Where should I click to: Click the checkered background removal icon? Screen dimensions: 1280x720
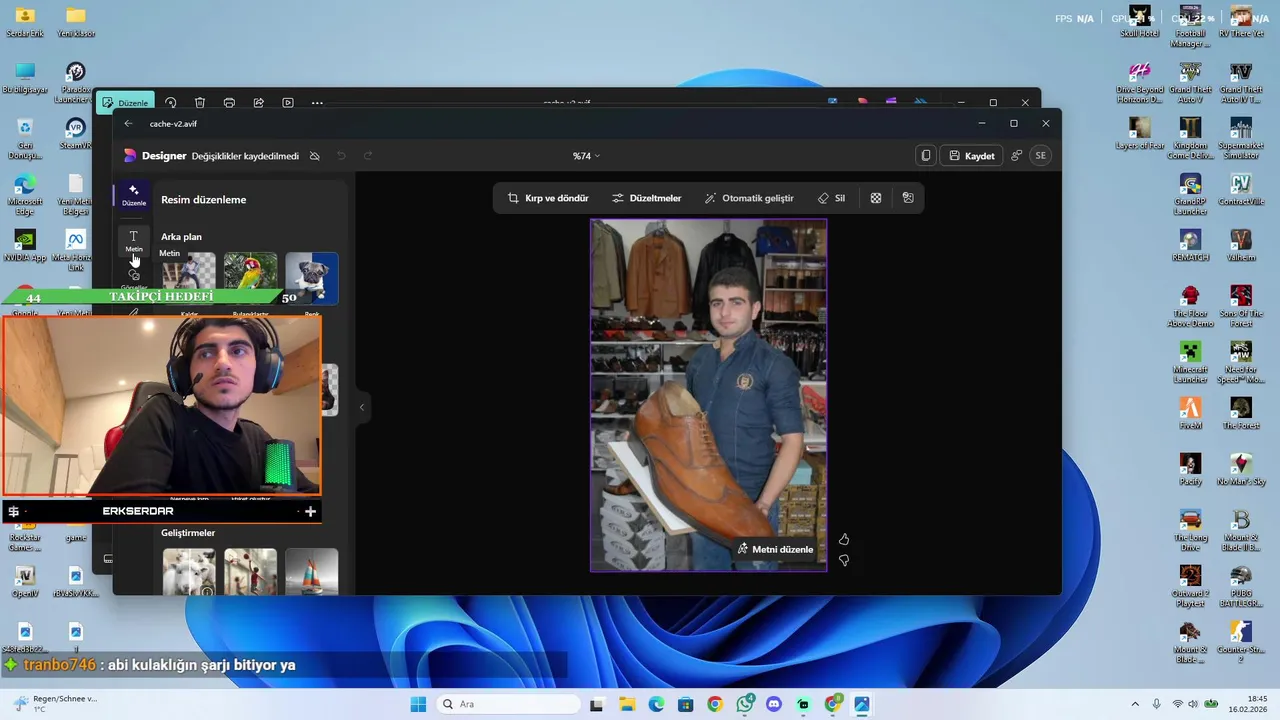coord(876,198)
